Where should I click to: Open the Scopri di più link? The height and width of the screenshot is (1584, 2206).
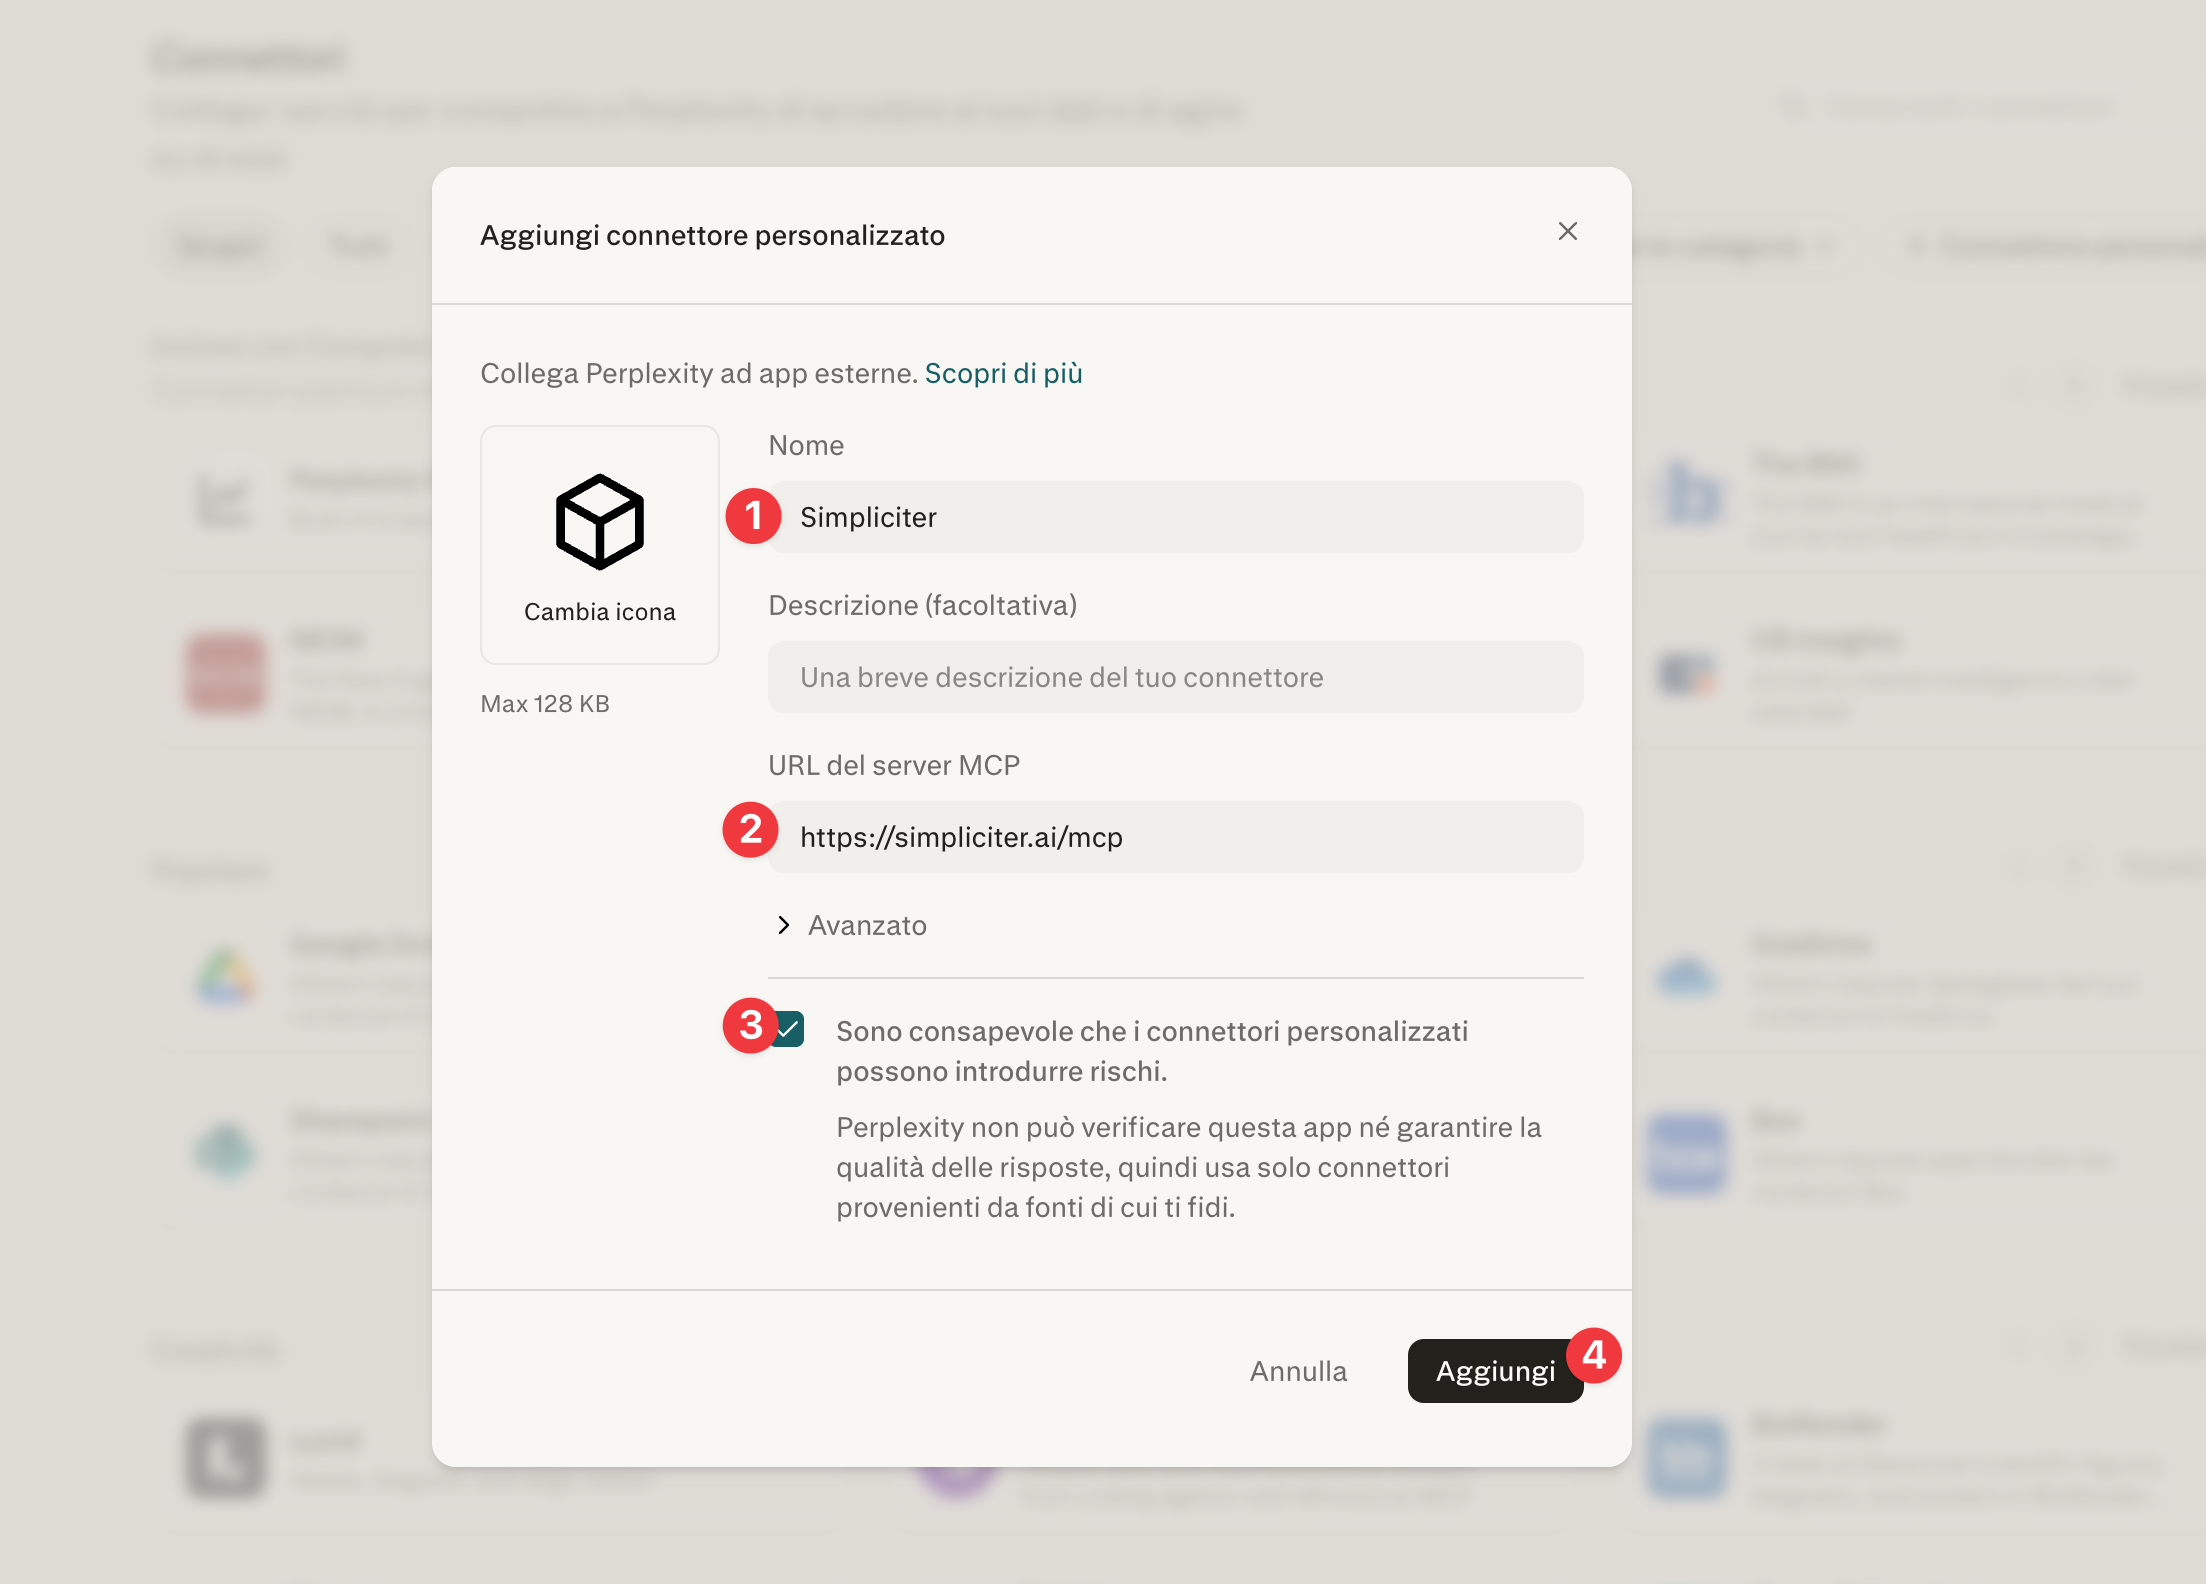tap(1003, 373)
